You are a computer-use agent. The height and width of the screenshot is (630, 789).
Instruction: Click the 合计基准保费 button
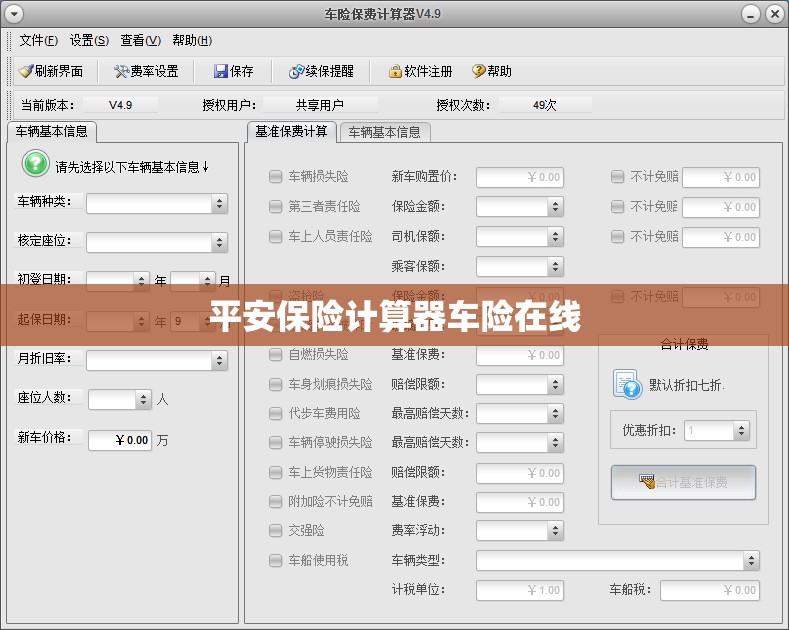coord(683,483)
